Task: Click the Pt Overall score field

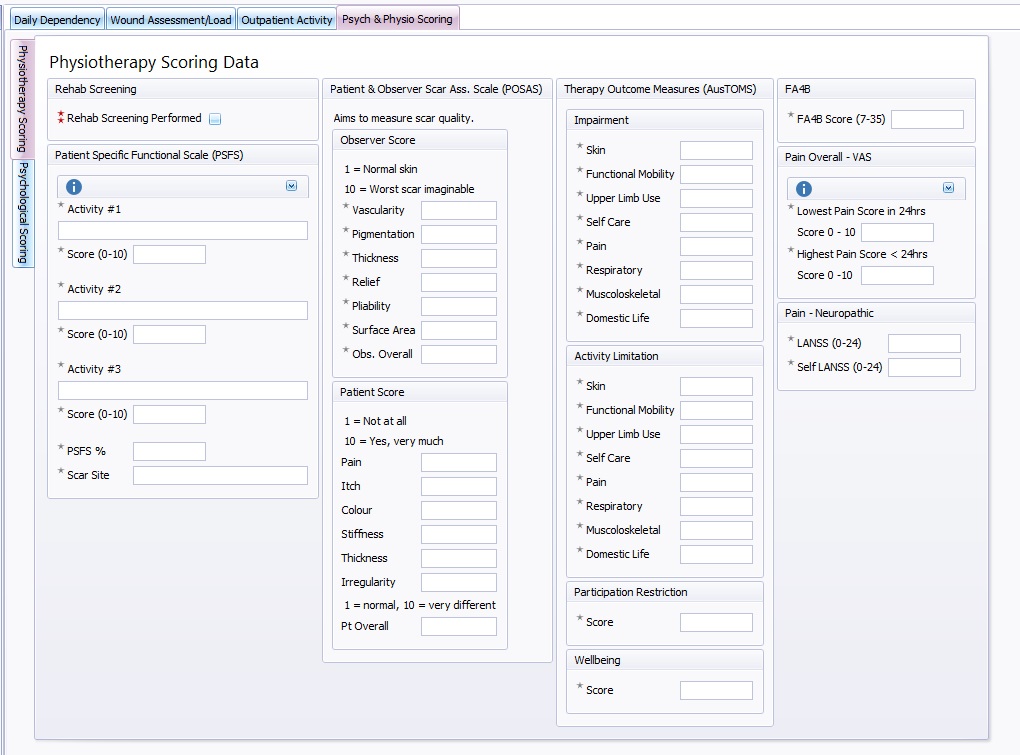Action: (458, 627)
